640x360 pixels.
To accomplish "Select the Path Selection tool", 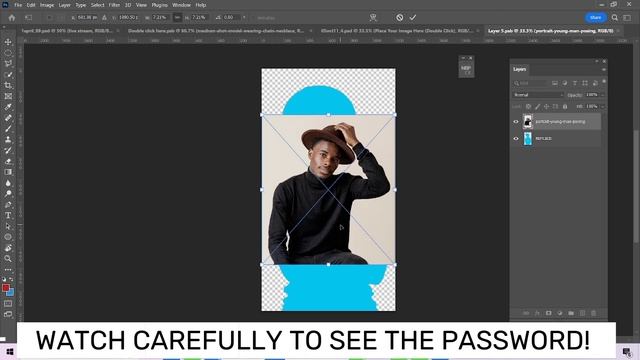I will [x=8, y=226].
